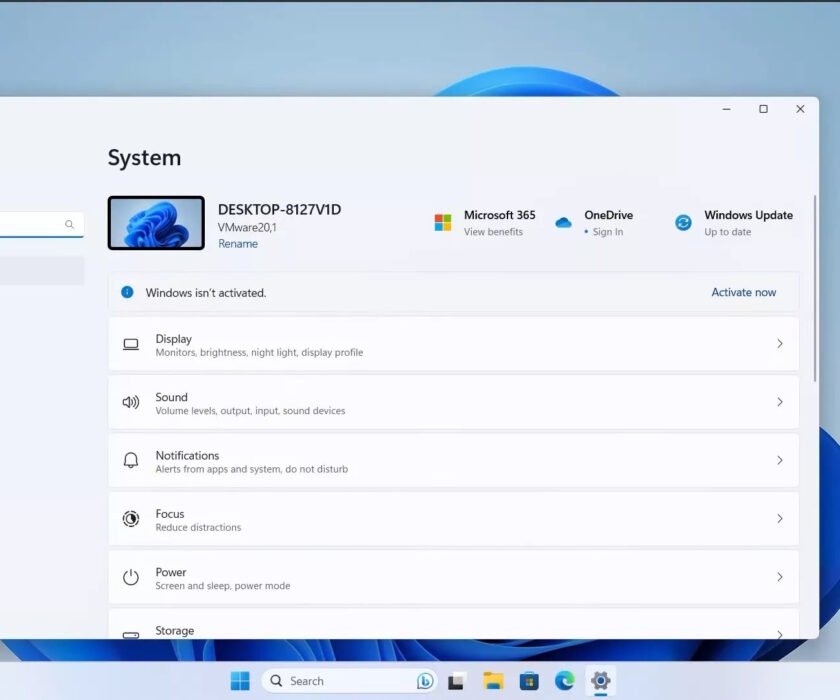This screenshot has height=700, width=840.
Task: Click the DESKTOP-8127V1D computer name
Action: 279,209
